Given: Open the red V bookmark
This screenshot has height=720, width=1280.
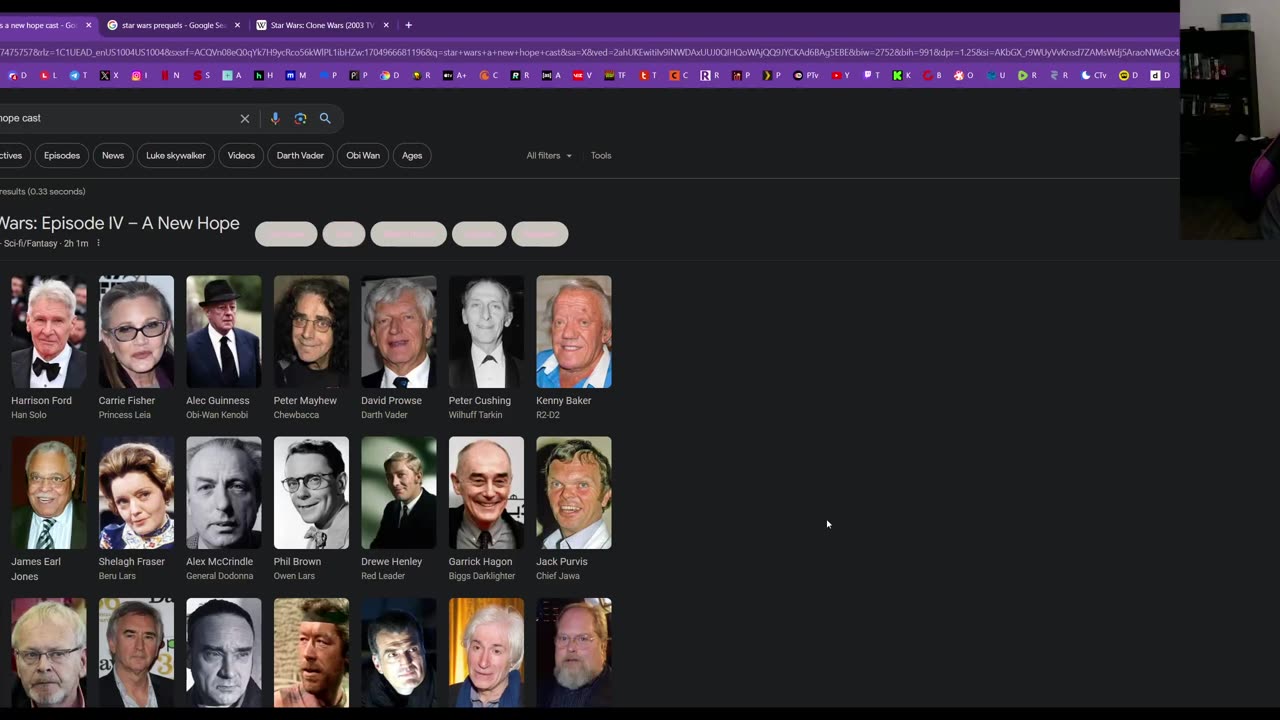Looking at the screenshot, I should (x=583, y=75).
